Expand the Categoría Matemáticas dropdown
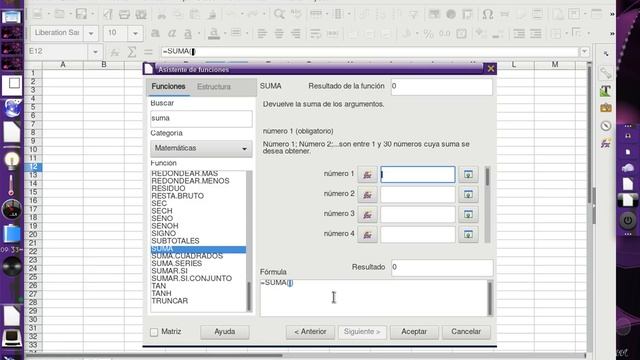The image size is (640, 360). (201, 149)
